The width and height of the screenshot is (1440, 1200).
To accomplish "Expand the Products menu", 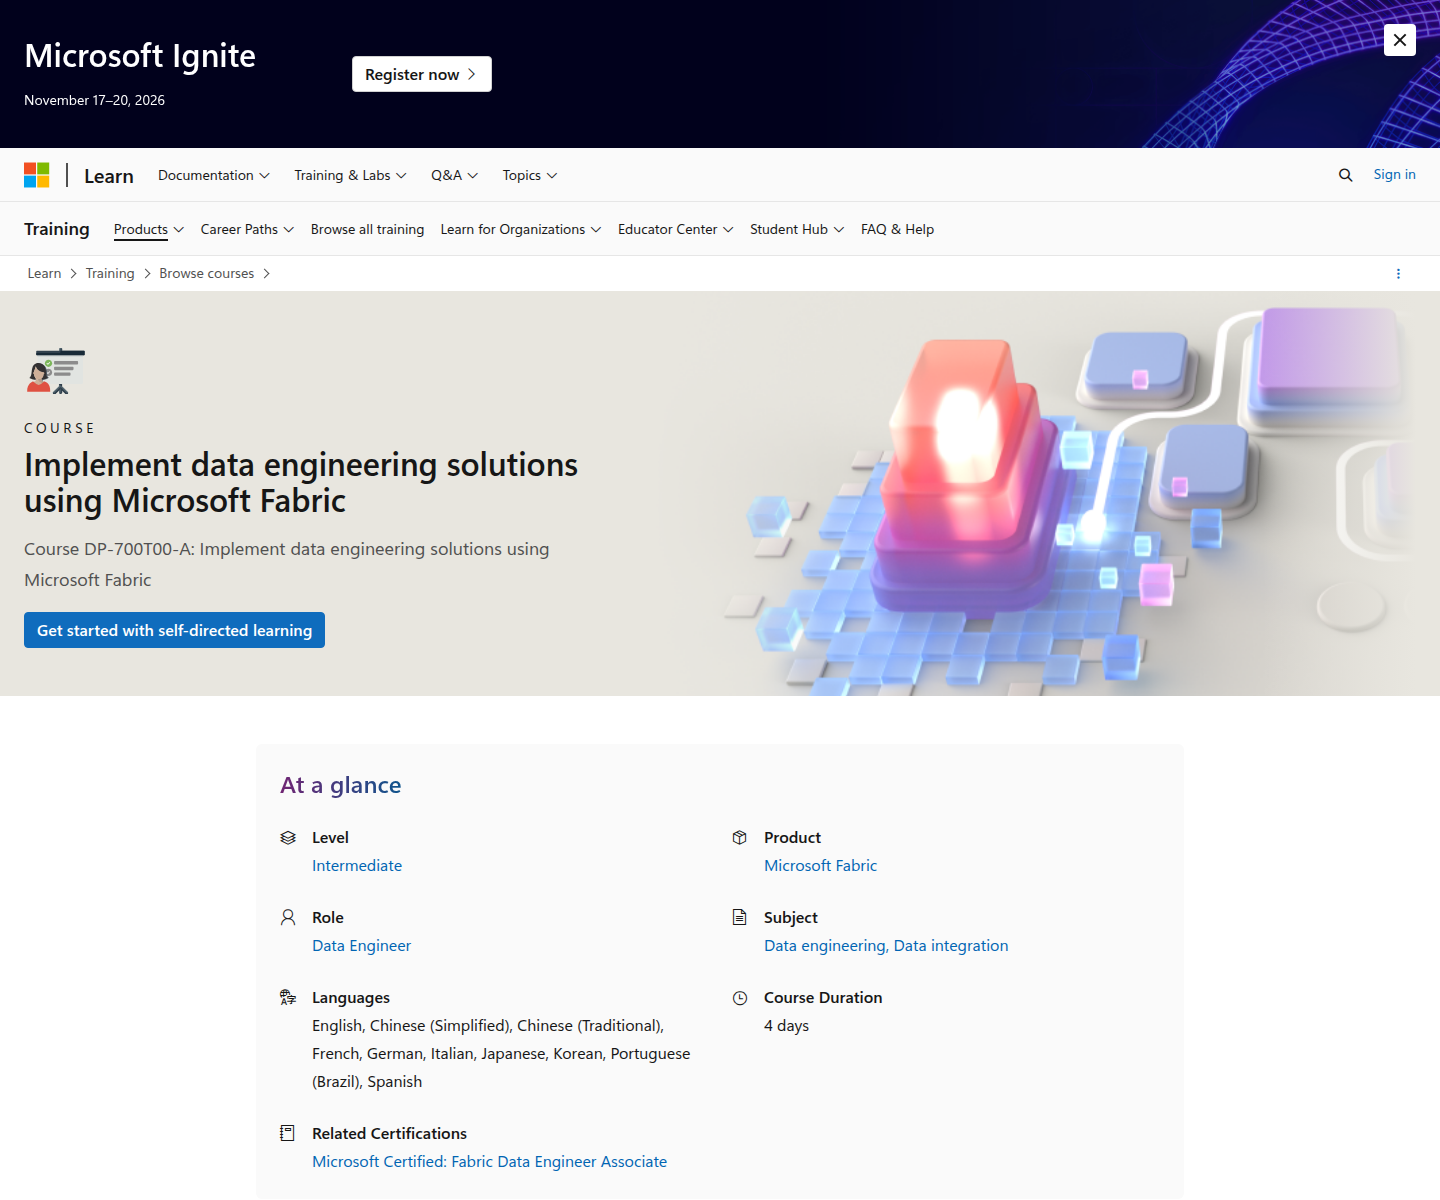I will (149, 229).
